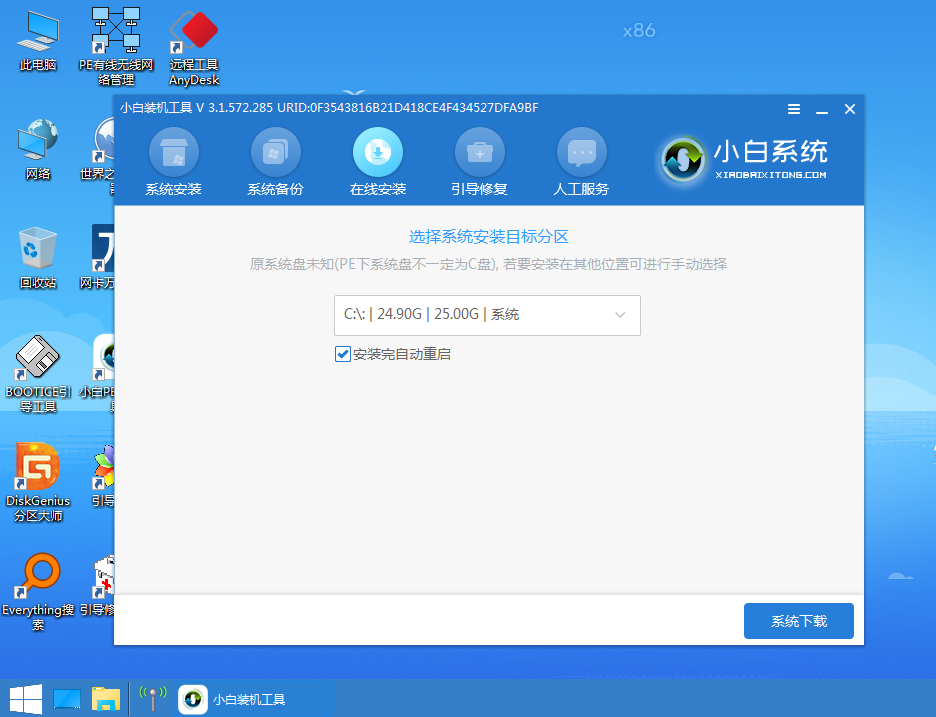Switch to 小白装机工具 taskbar item

233,699
